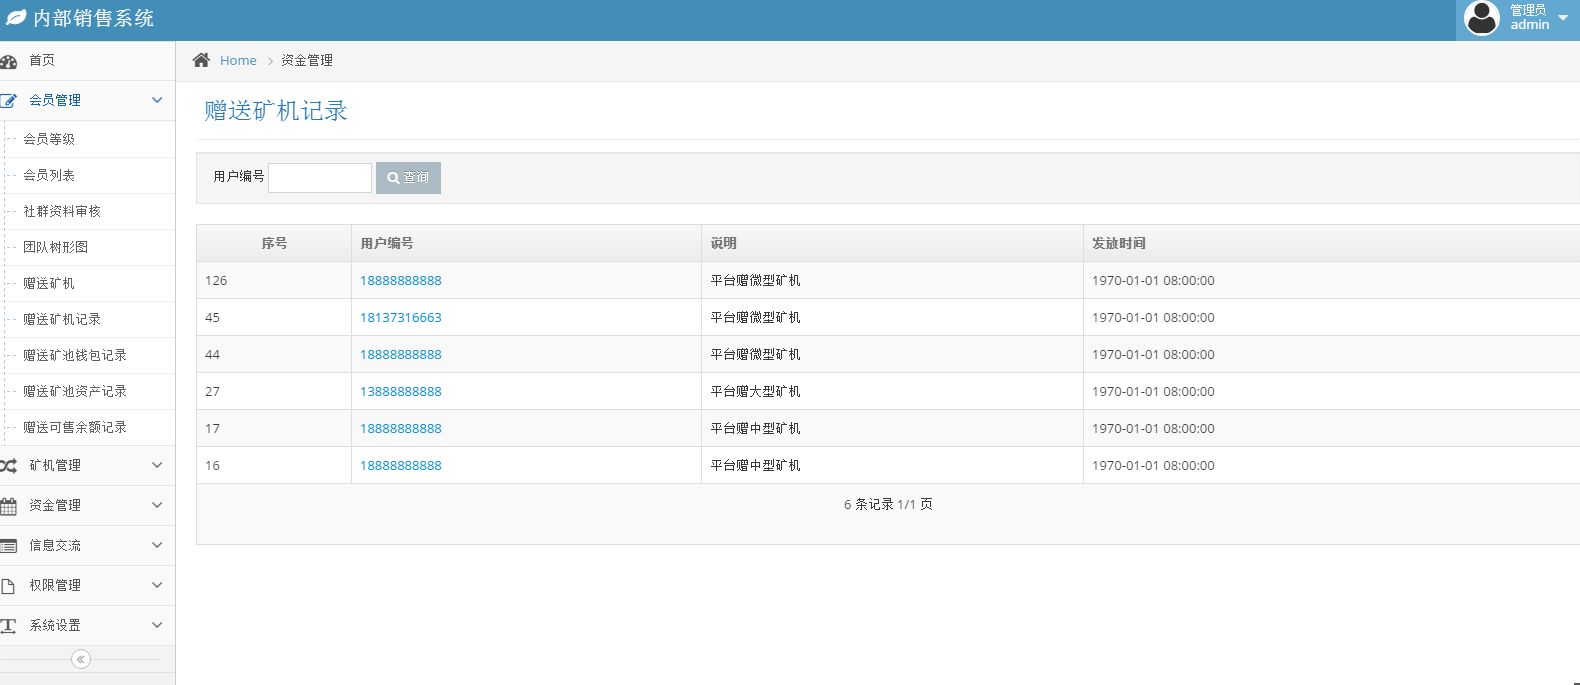This screenshot has height=685, width=1580.
Task: Open 团队树形图 in sidebar
Action: (x=56, y=247)
